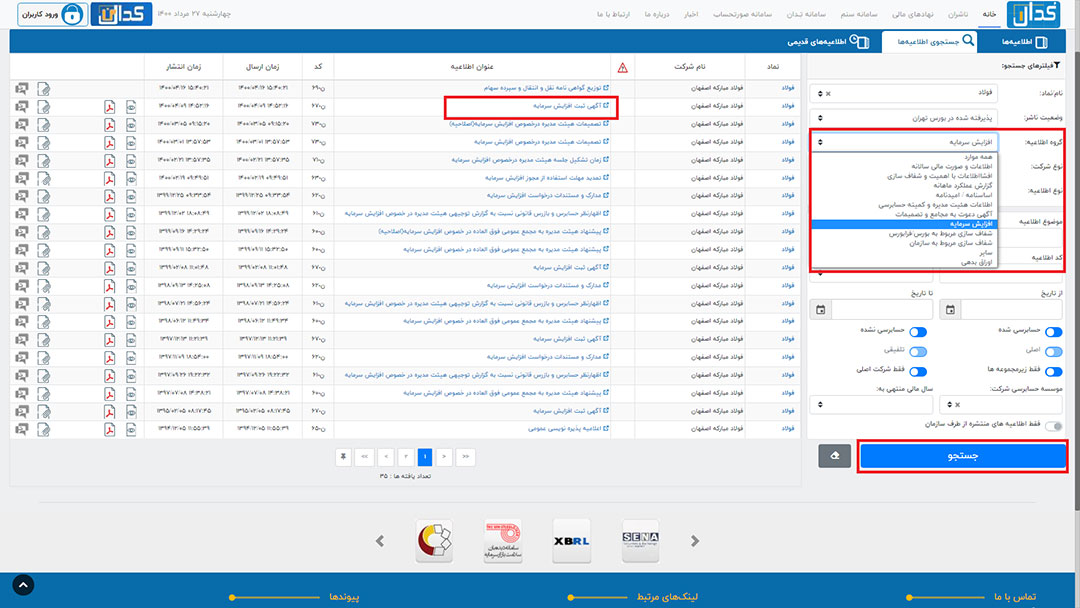The height and width of the screenshot is (608, 1080).
Task: Click the SENA logo thumbnail
Action: [x=641, y=541]
